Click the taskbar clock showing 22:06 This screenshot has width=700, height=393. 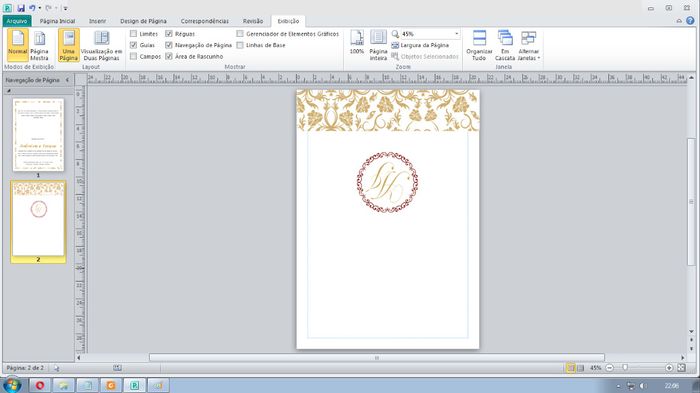pyautogui.click(x=671, y=386)
